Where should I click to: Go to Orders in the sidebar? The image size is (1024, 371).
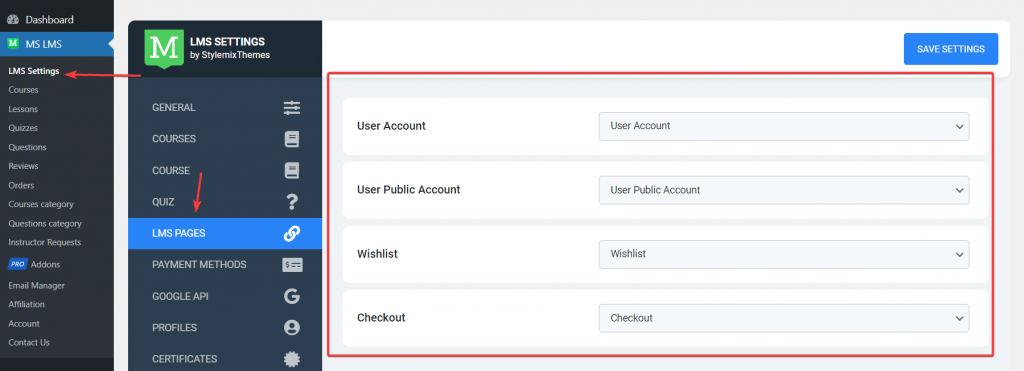pyautogui.click(x=22, y=185)
